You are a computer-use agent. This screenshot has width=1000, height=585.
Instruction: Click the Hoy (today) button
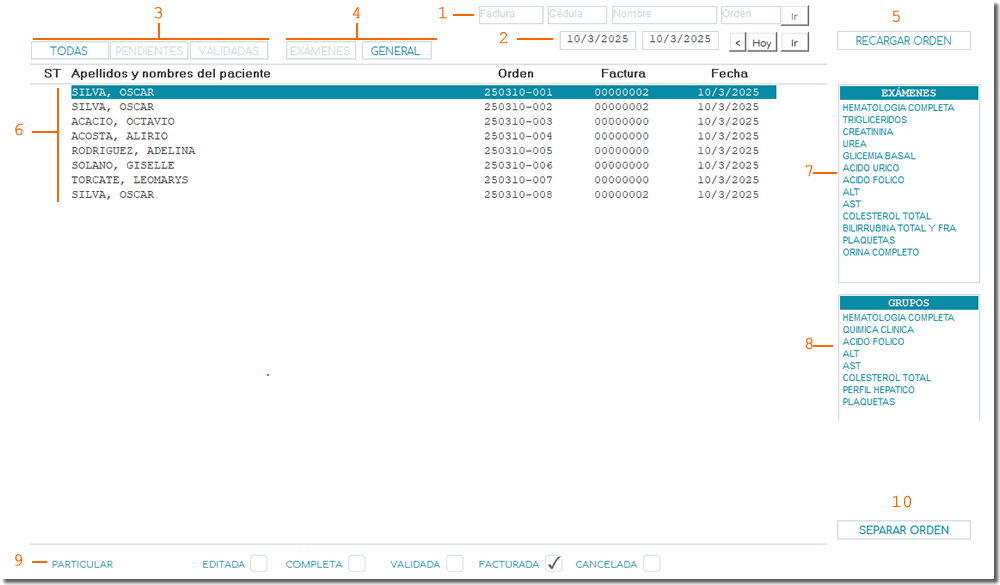(x=762, y=42)
